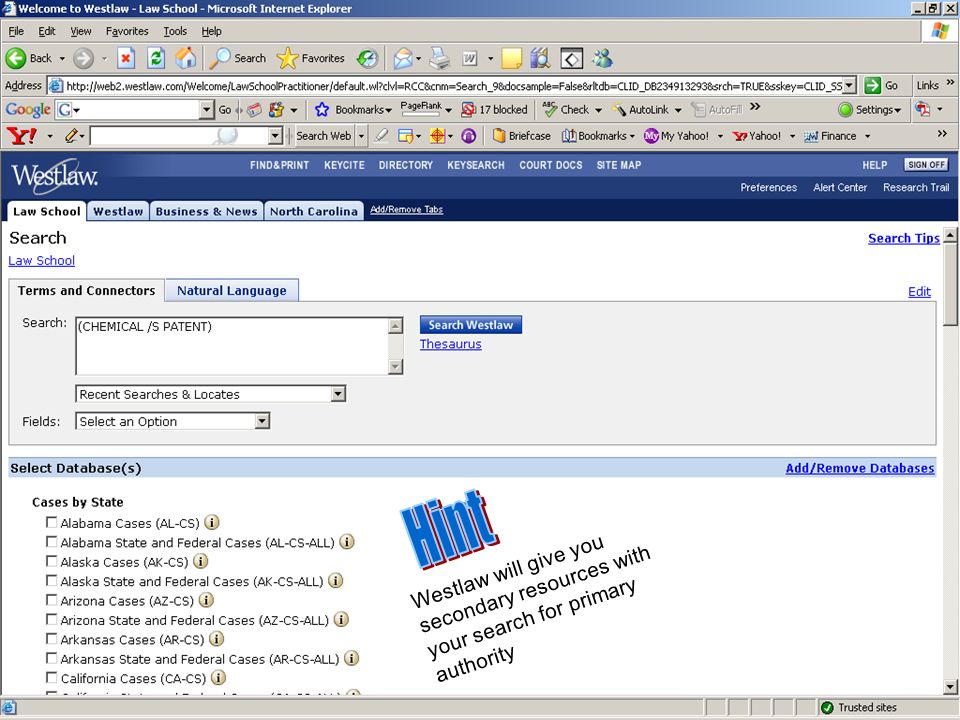
Task: Click the Stop loading red X icon
Action: coord(126,59)
